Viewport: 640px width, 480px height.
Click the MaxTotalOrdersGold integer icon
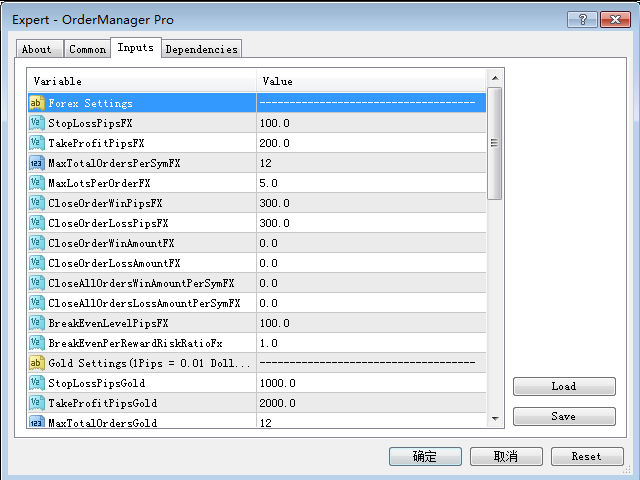[36, 423]
